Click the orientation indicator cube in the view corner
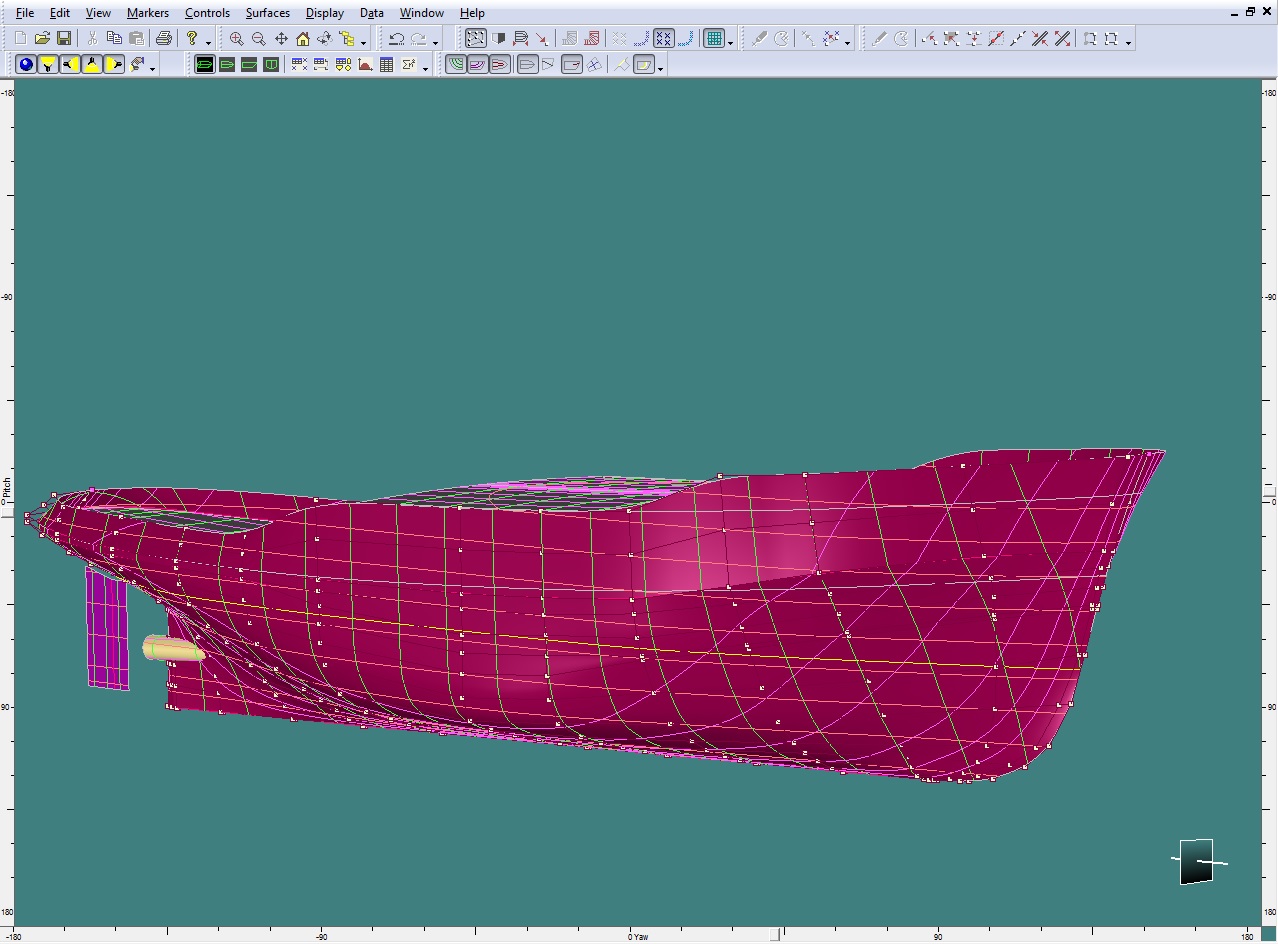Image resolution: width=1278 pixels, height=944 pixels. (x=1197, y=862)
